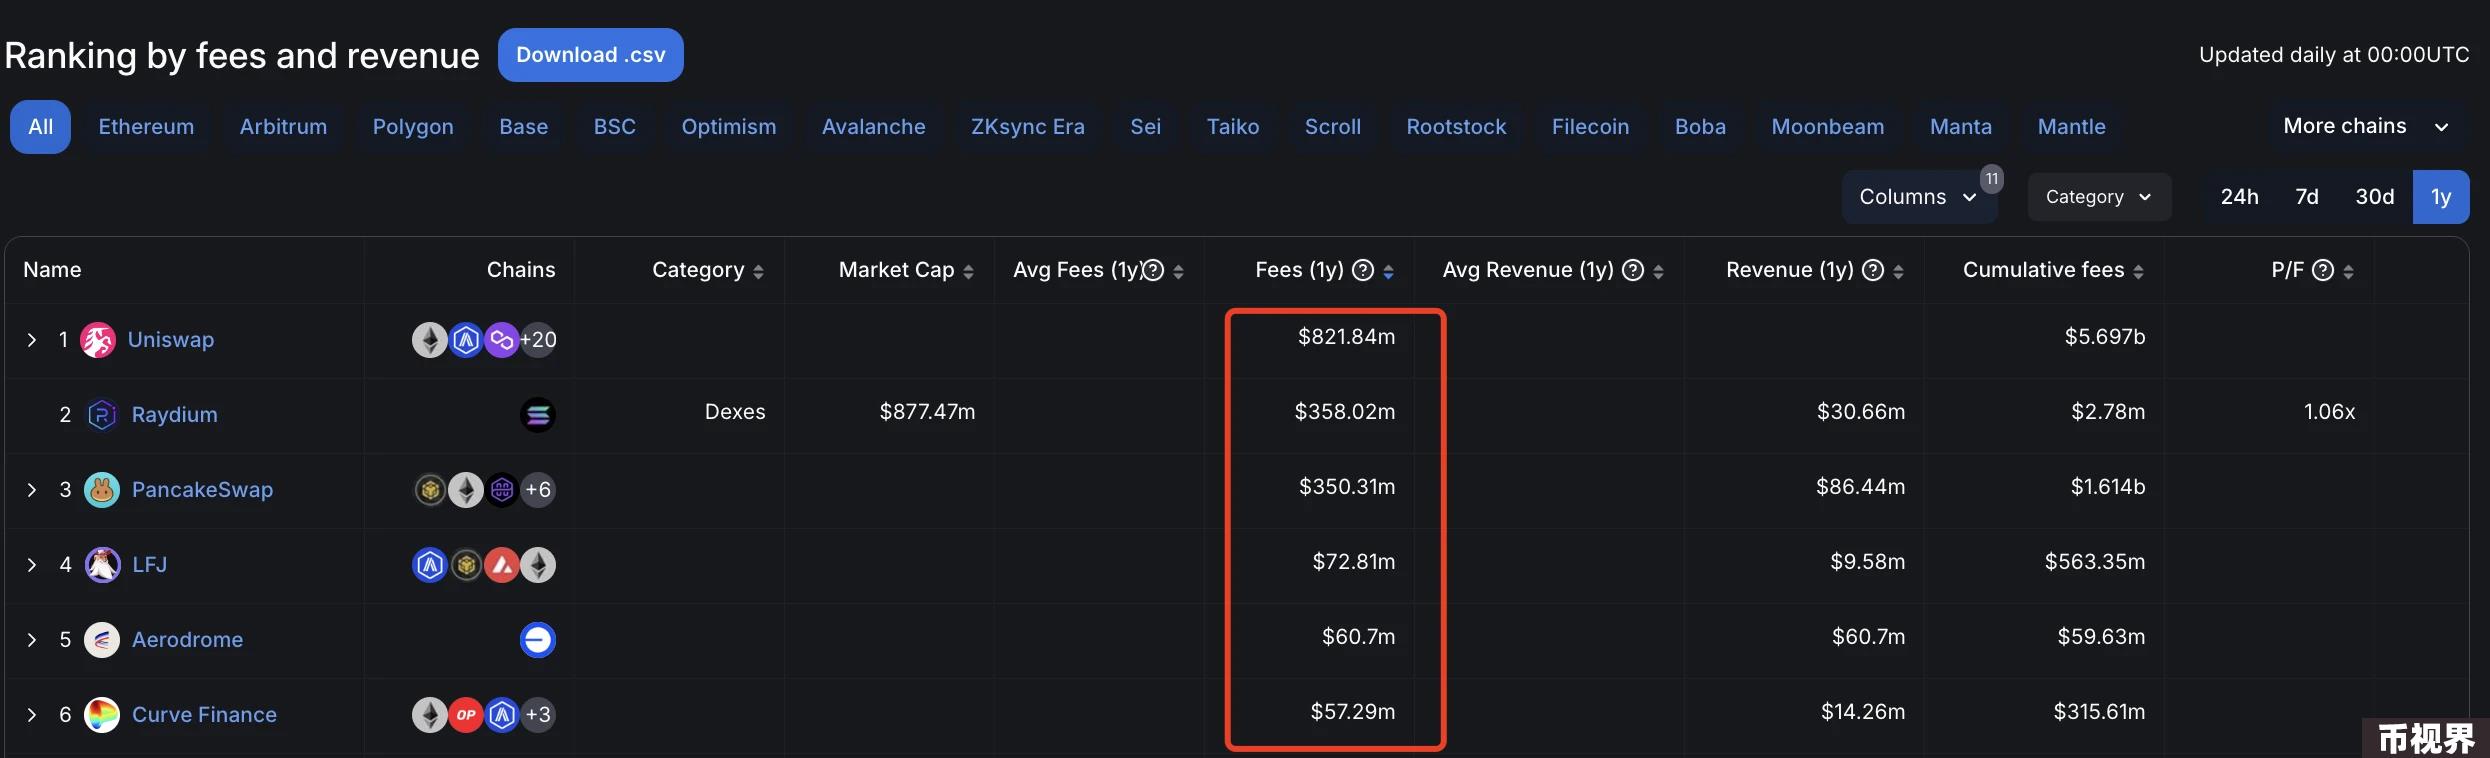The image size is (2490, 758).
Task: Open the Category filter dropdown
Action: [x=2099, y=197]
